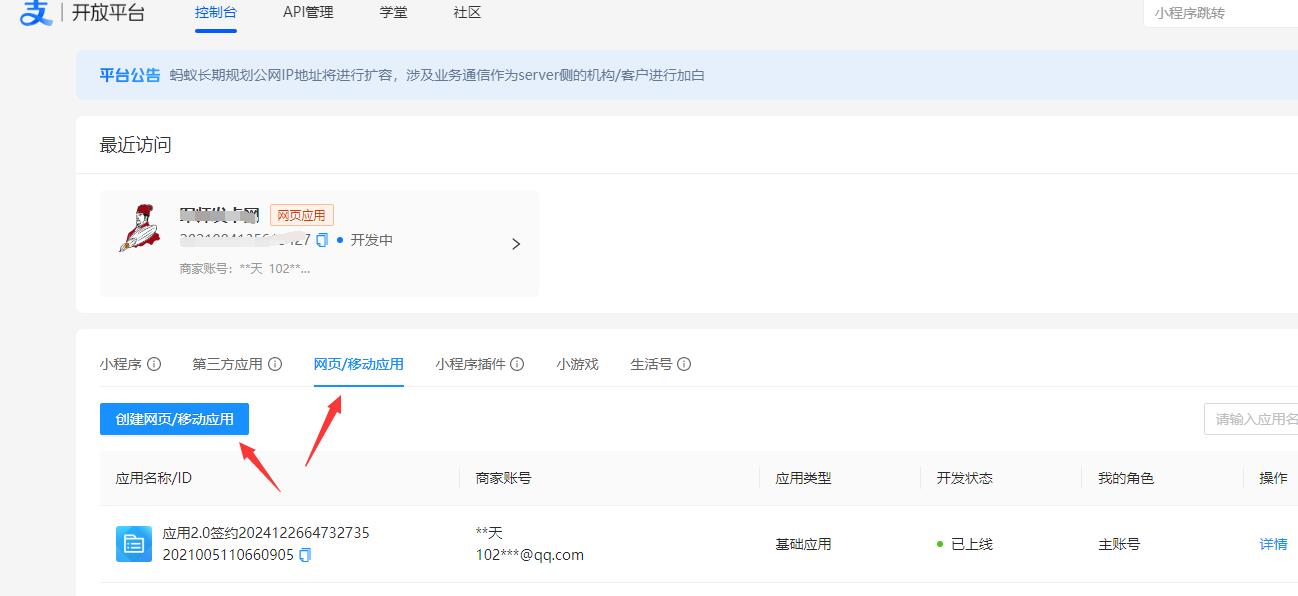The width and height of the screenshot is (1298, 596).
Task: Click the 请输入应用名 search input
Action: pyautogui.click(x=1251, y=419)
